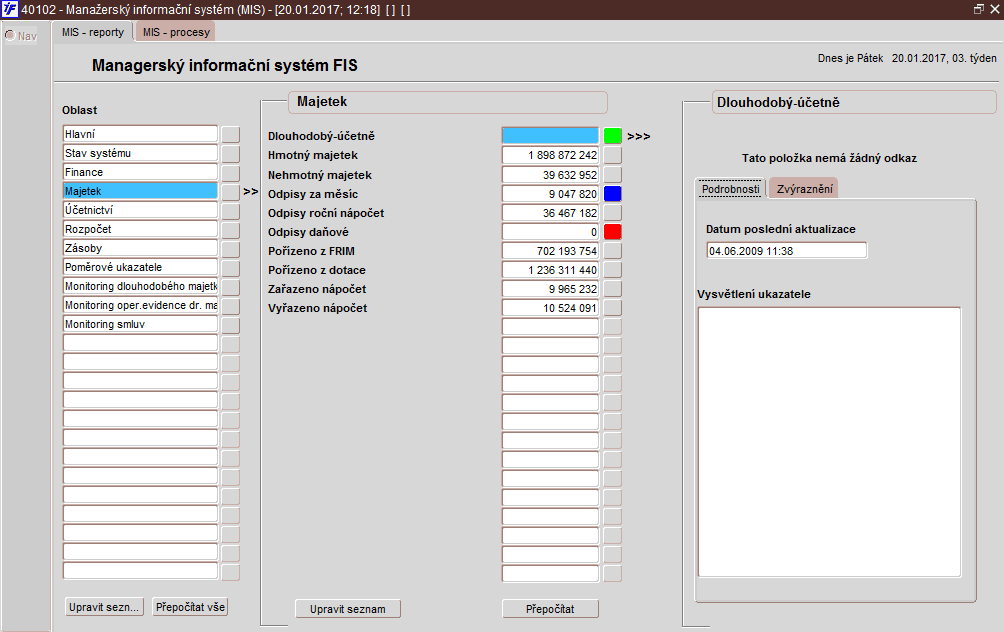Switch to the MIS - procesy tab

tap(175, 32)
